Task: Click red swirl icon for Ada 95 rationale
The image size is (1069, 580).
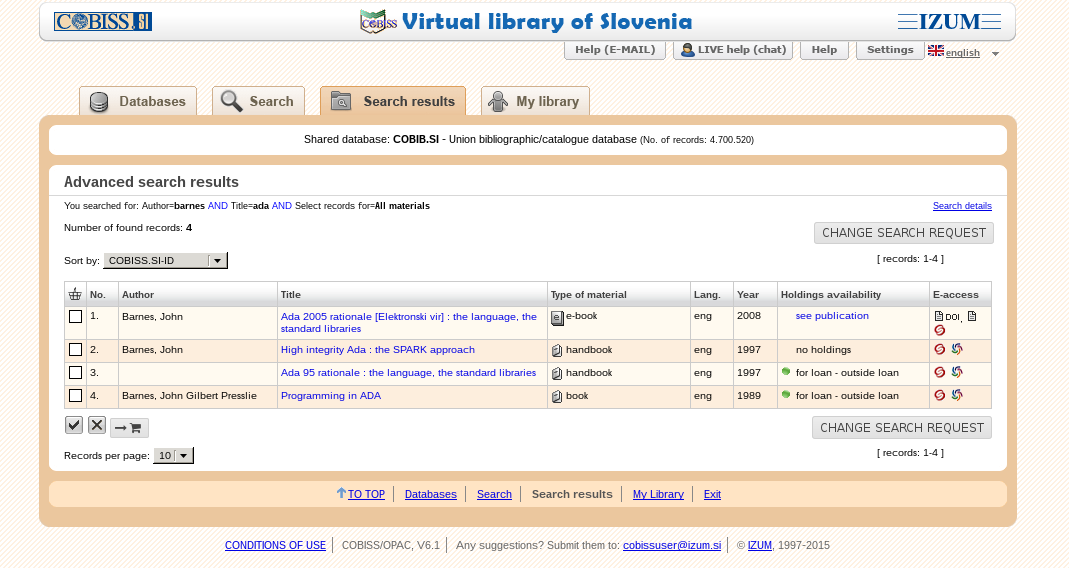Action: click(x=939, y=372)
